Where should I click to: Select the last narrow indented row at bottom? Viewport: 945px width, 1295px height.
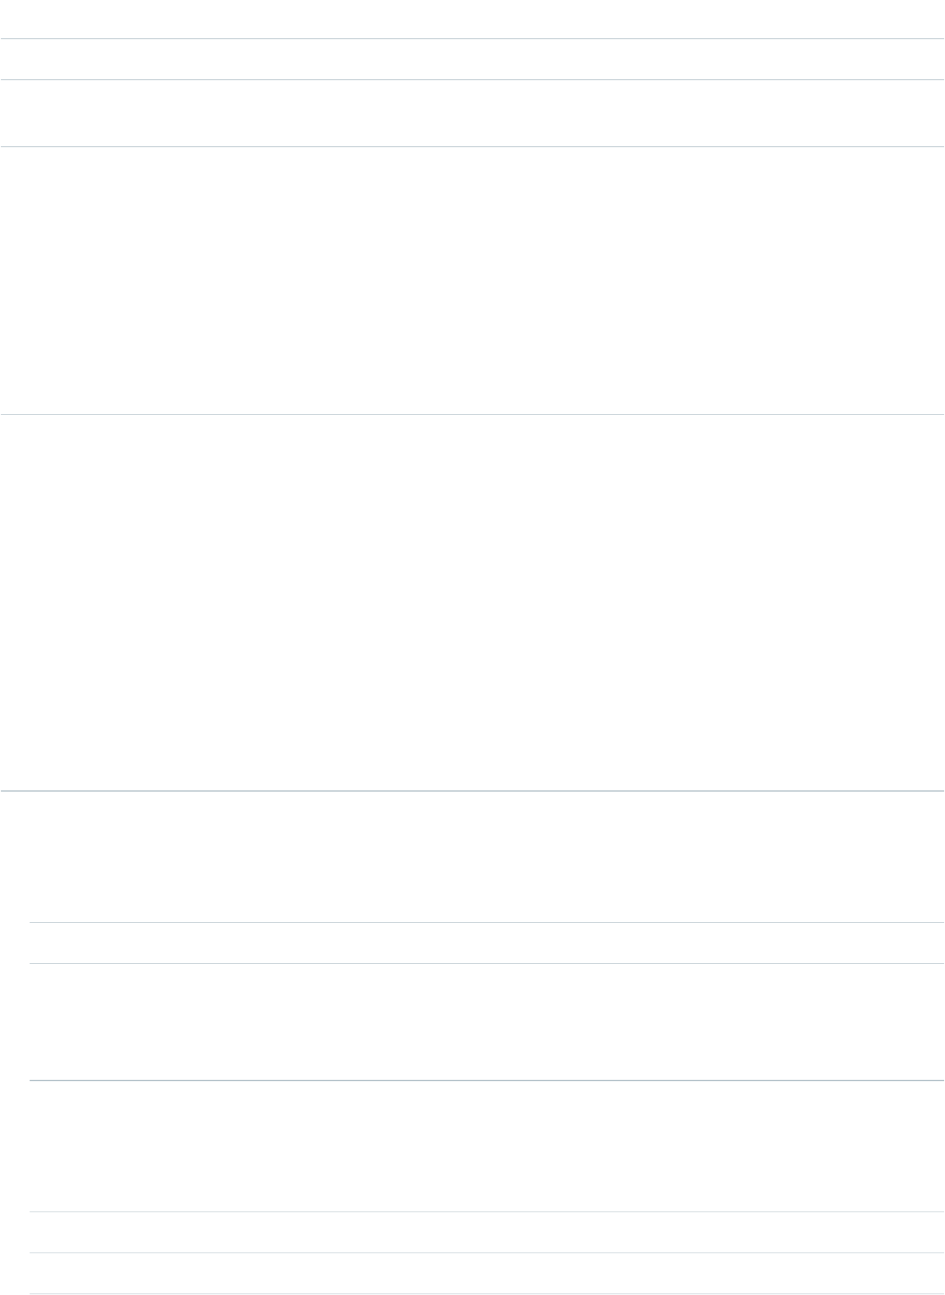click(x=487, y=1273)
